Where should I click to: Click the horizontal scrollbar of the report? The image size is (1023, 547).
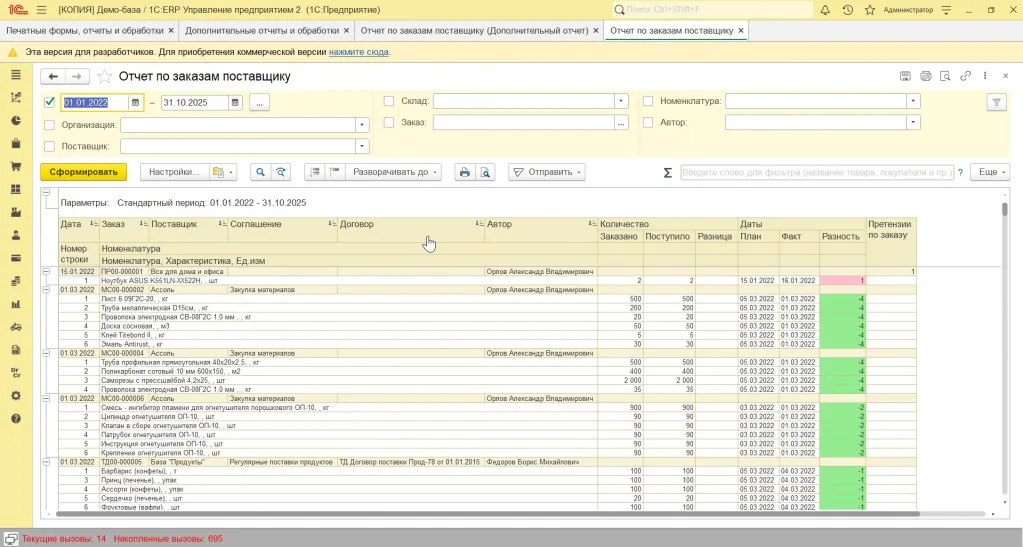(489, 514)
